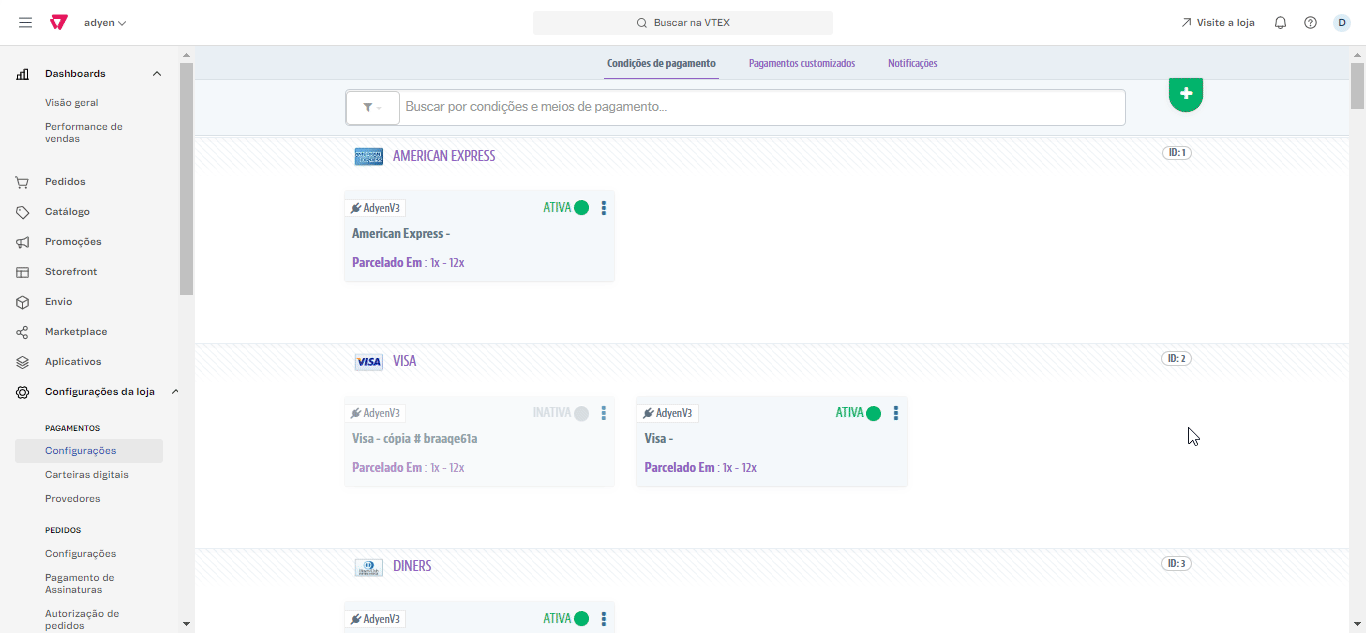The image size is (1366, 633).
Task: Click the DINERS section heading
Action: (x=412, y=567)
